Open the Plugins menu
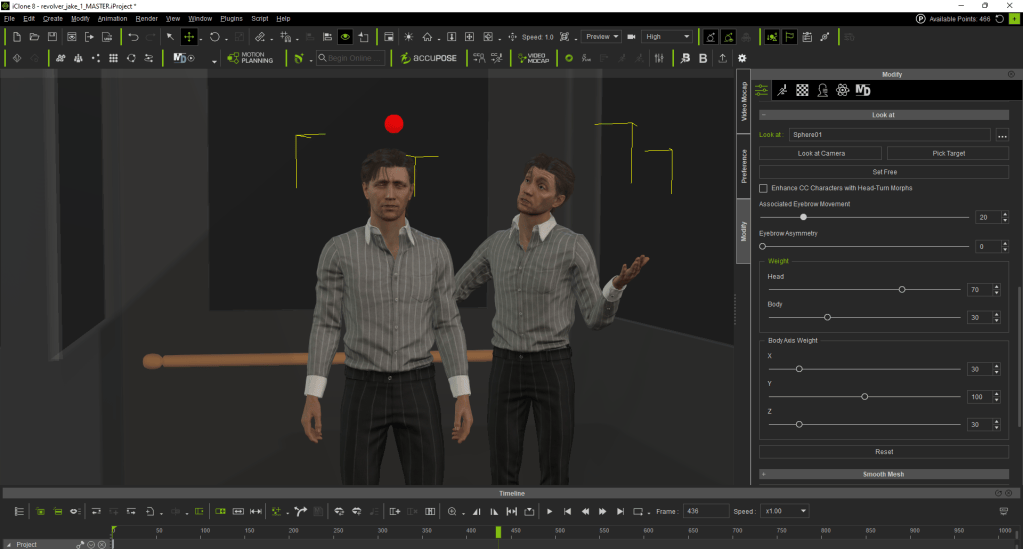The height and width of the screenshot is (549, 1023). [231, 19]
